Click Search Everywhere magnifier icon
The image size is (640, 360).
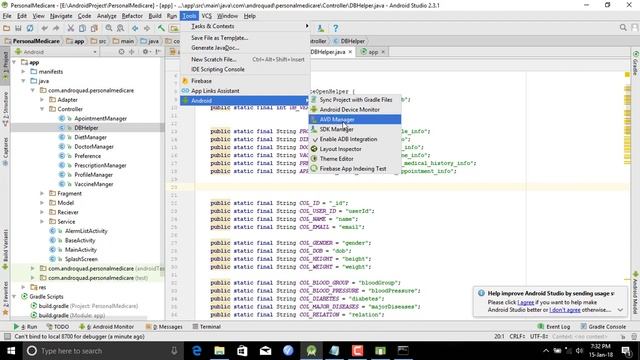(x=623, y=27)
